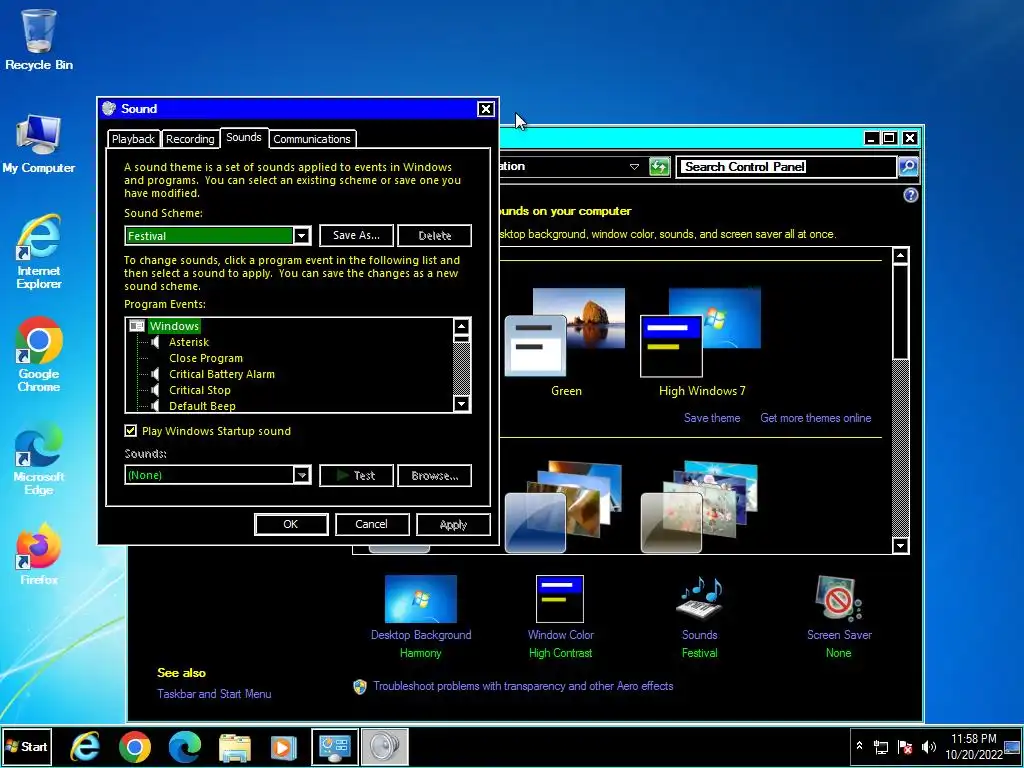The width and height of the screenshot is (1024, 768).
Task: Click the Save theme link
Action: (712, 418)
